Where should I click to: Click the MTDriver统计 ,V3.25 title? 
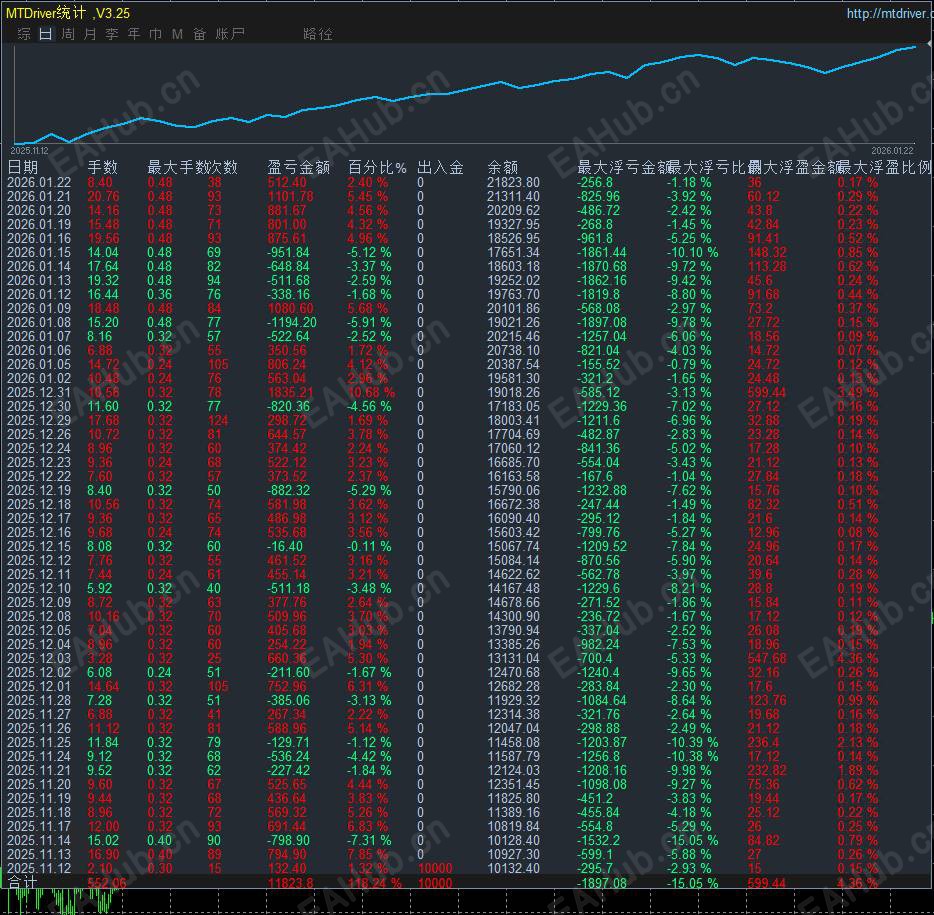tap(67, 13)
